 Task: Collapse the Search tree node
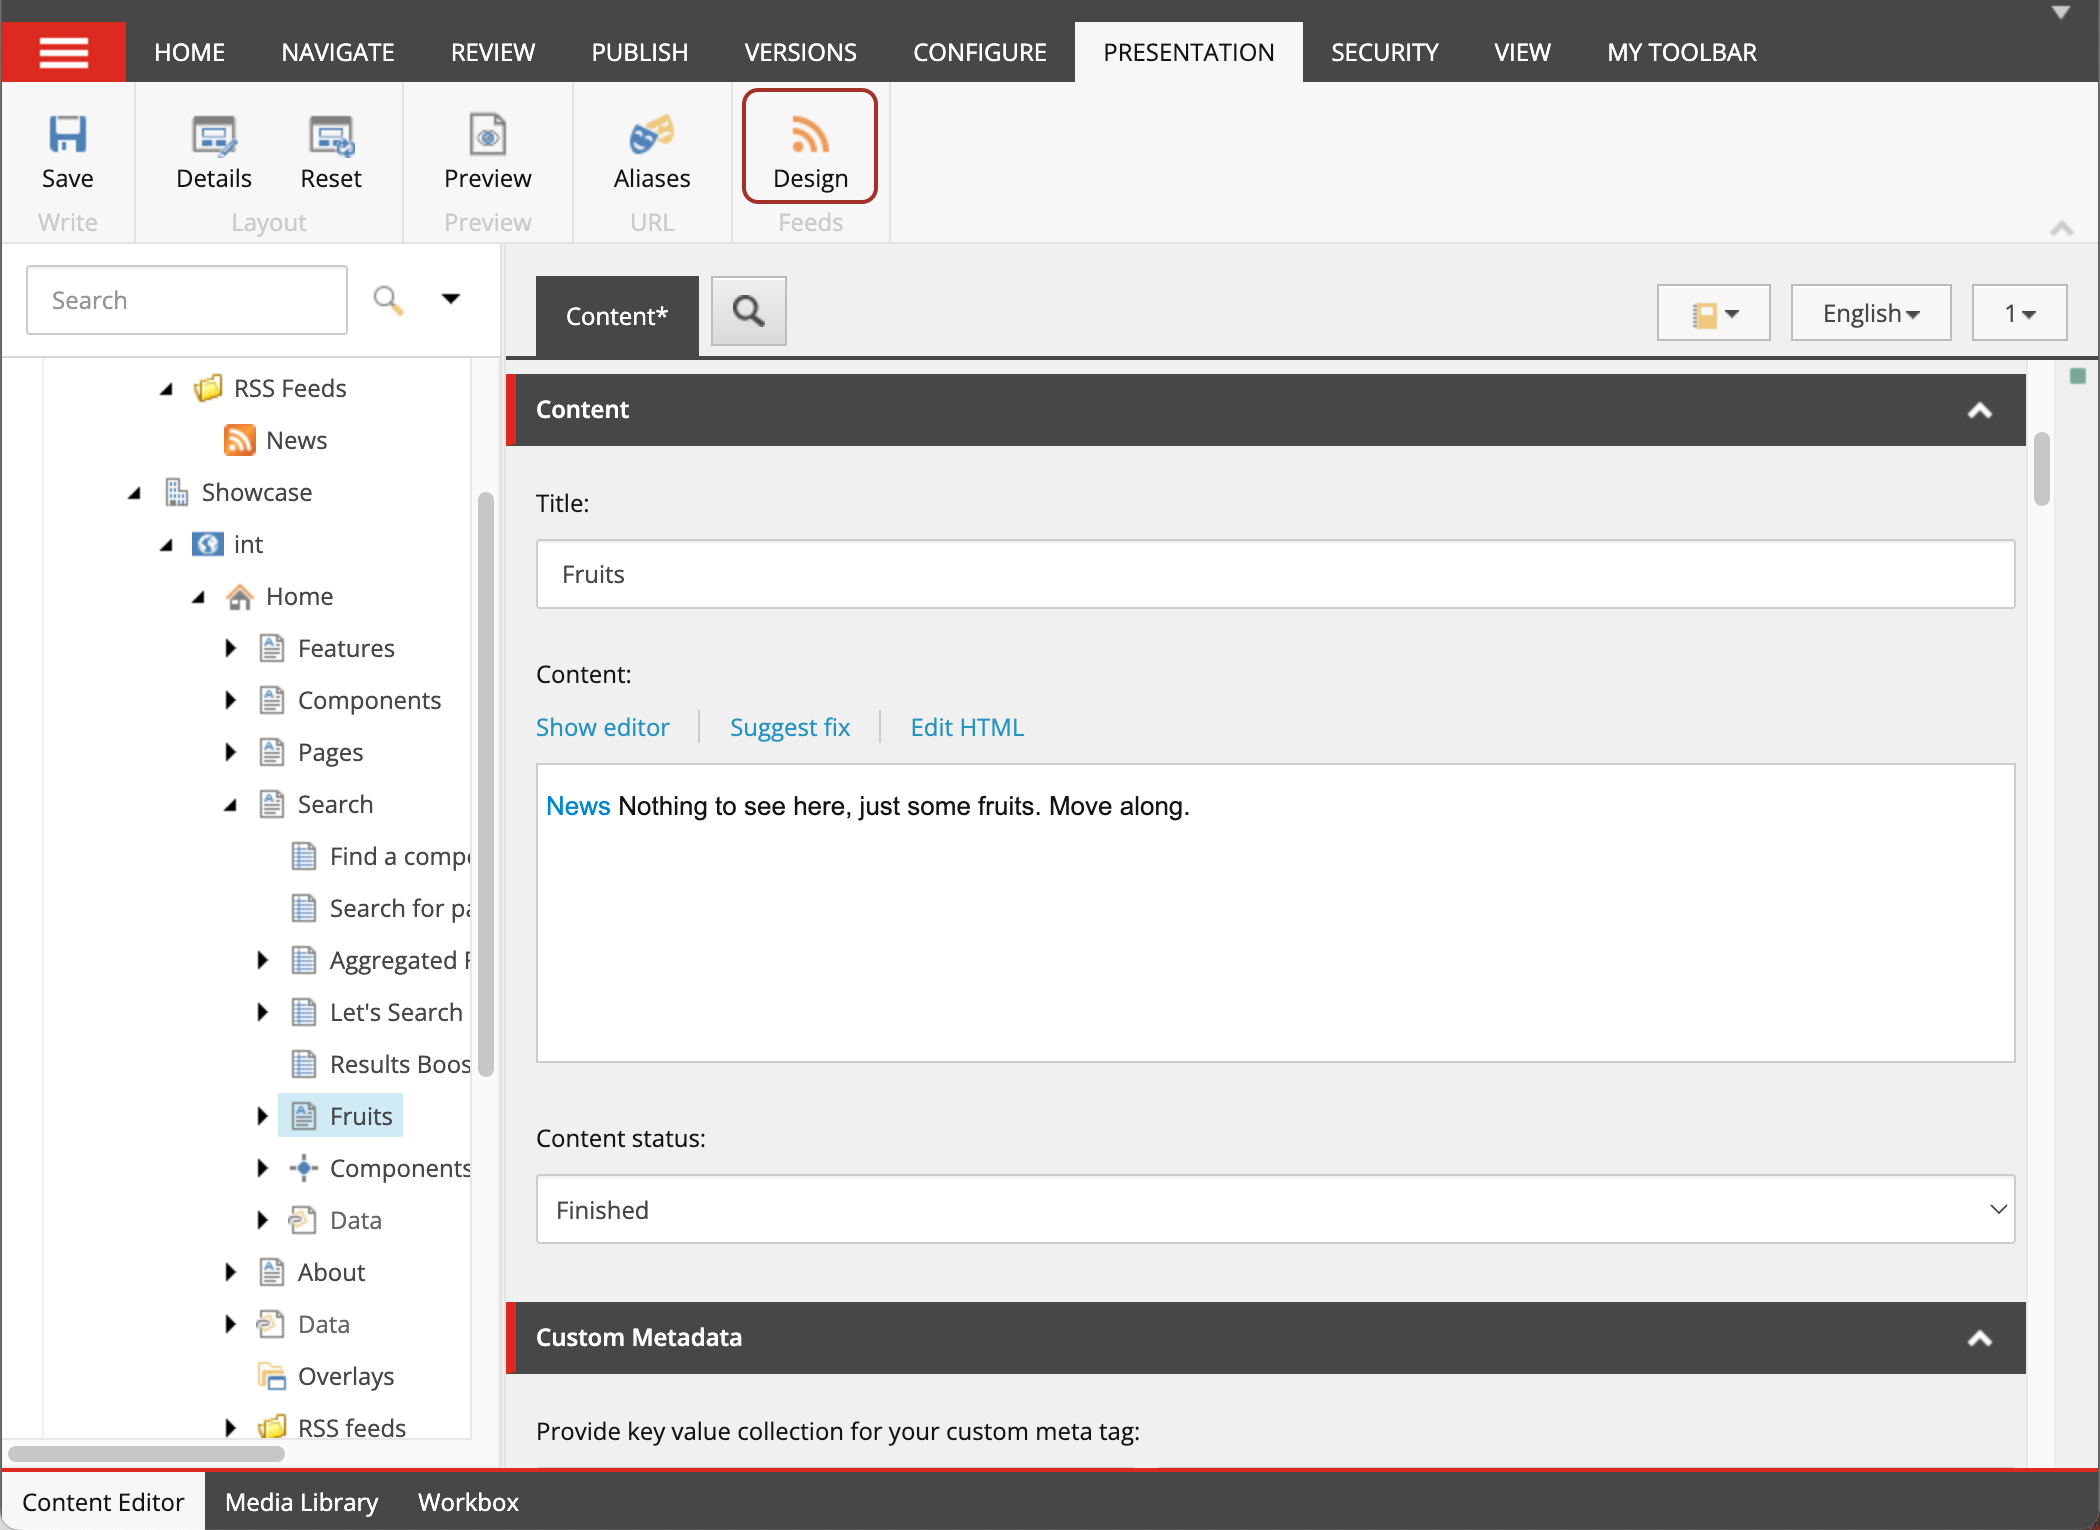click(x=231, y=804)
